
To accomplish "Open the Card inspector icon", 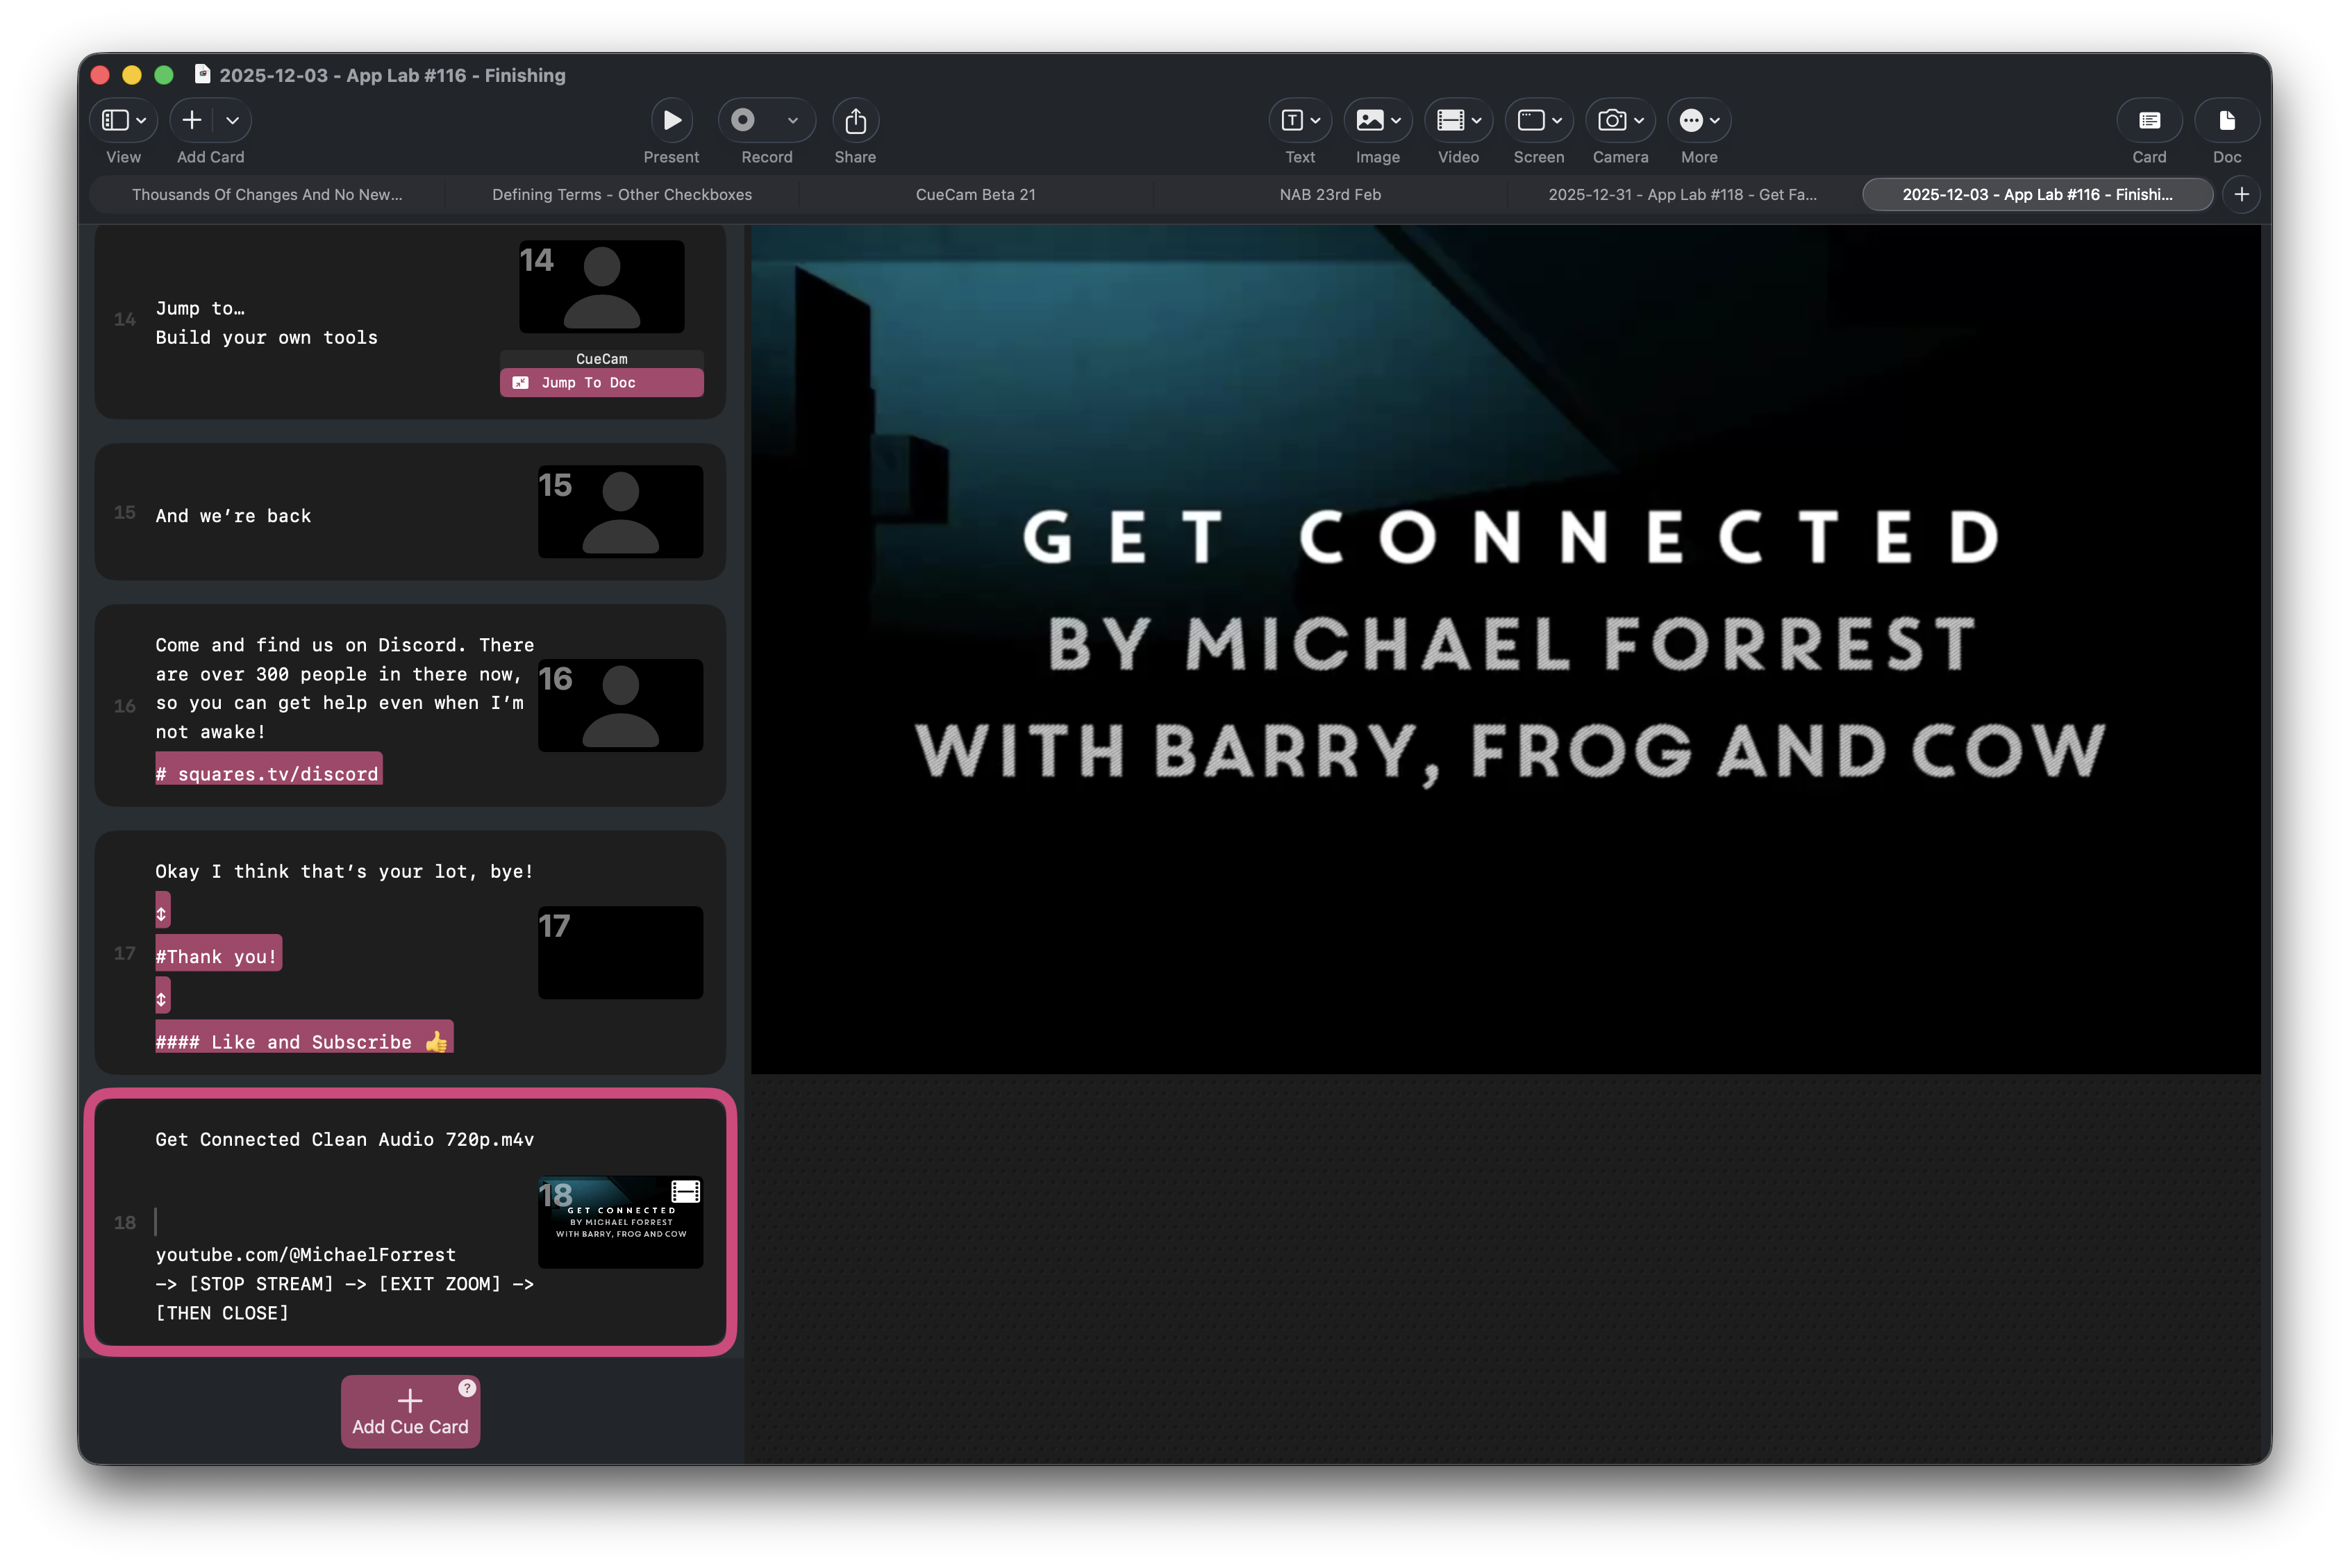I will 2149,120.
